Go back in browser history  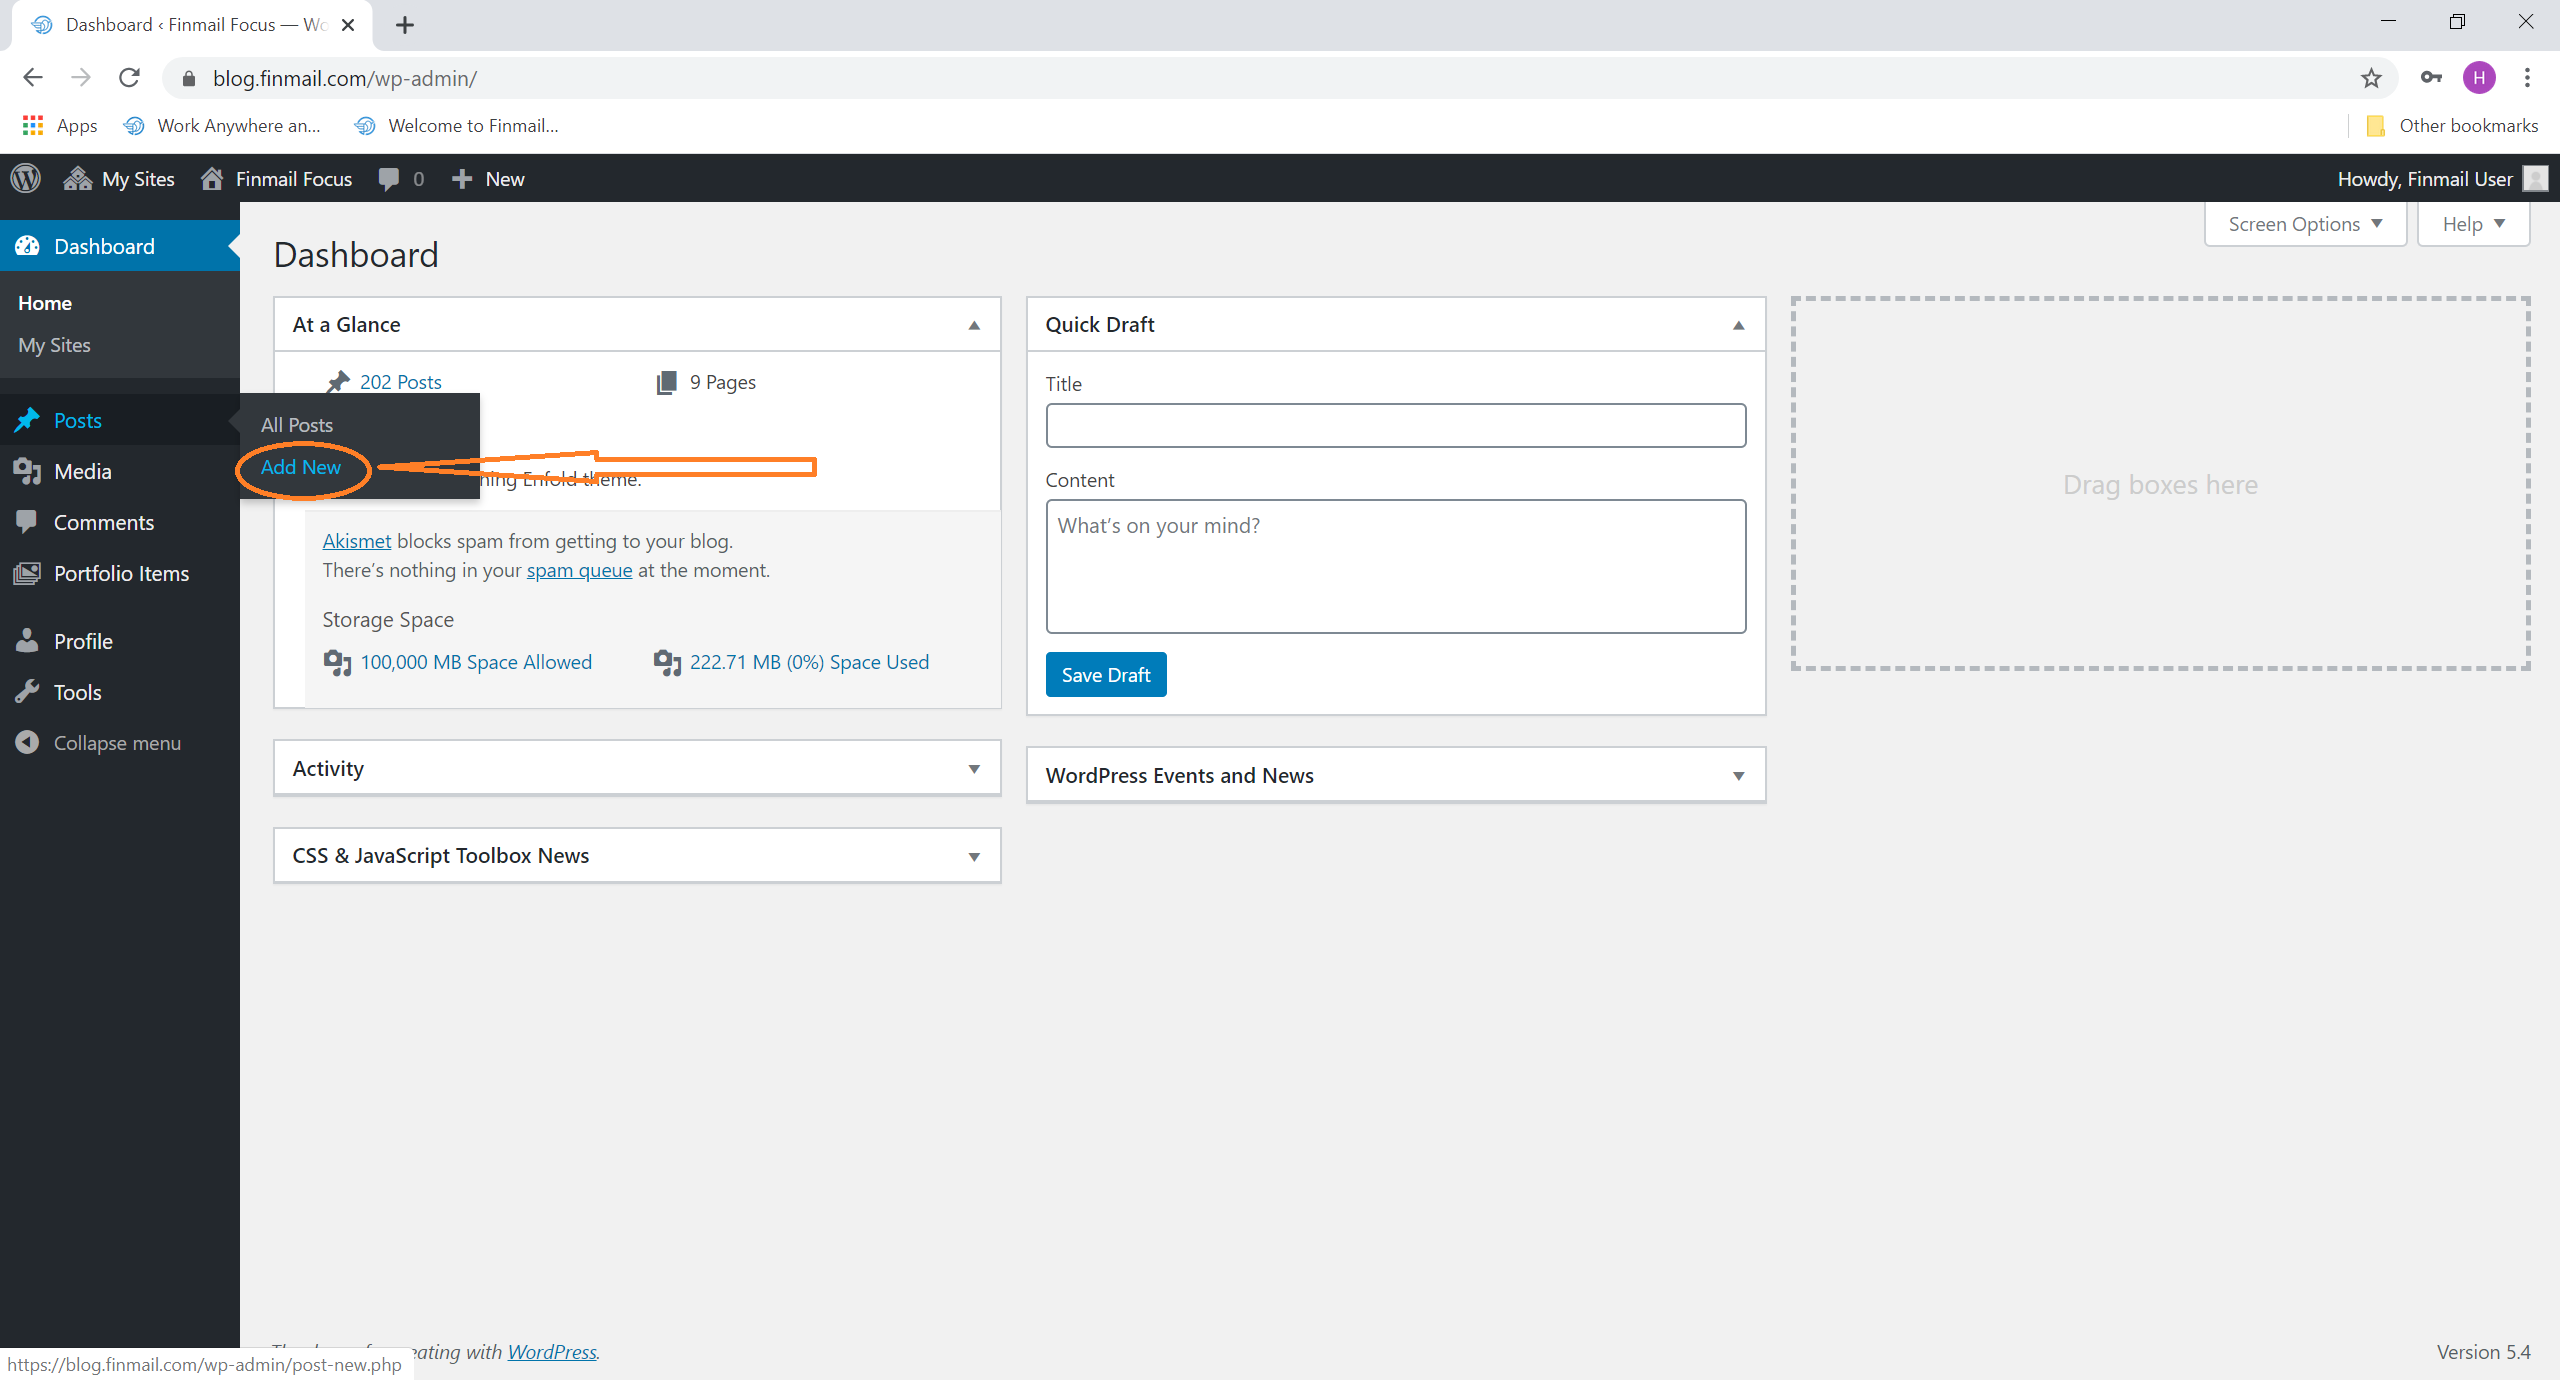click(x=33, y=77)
